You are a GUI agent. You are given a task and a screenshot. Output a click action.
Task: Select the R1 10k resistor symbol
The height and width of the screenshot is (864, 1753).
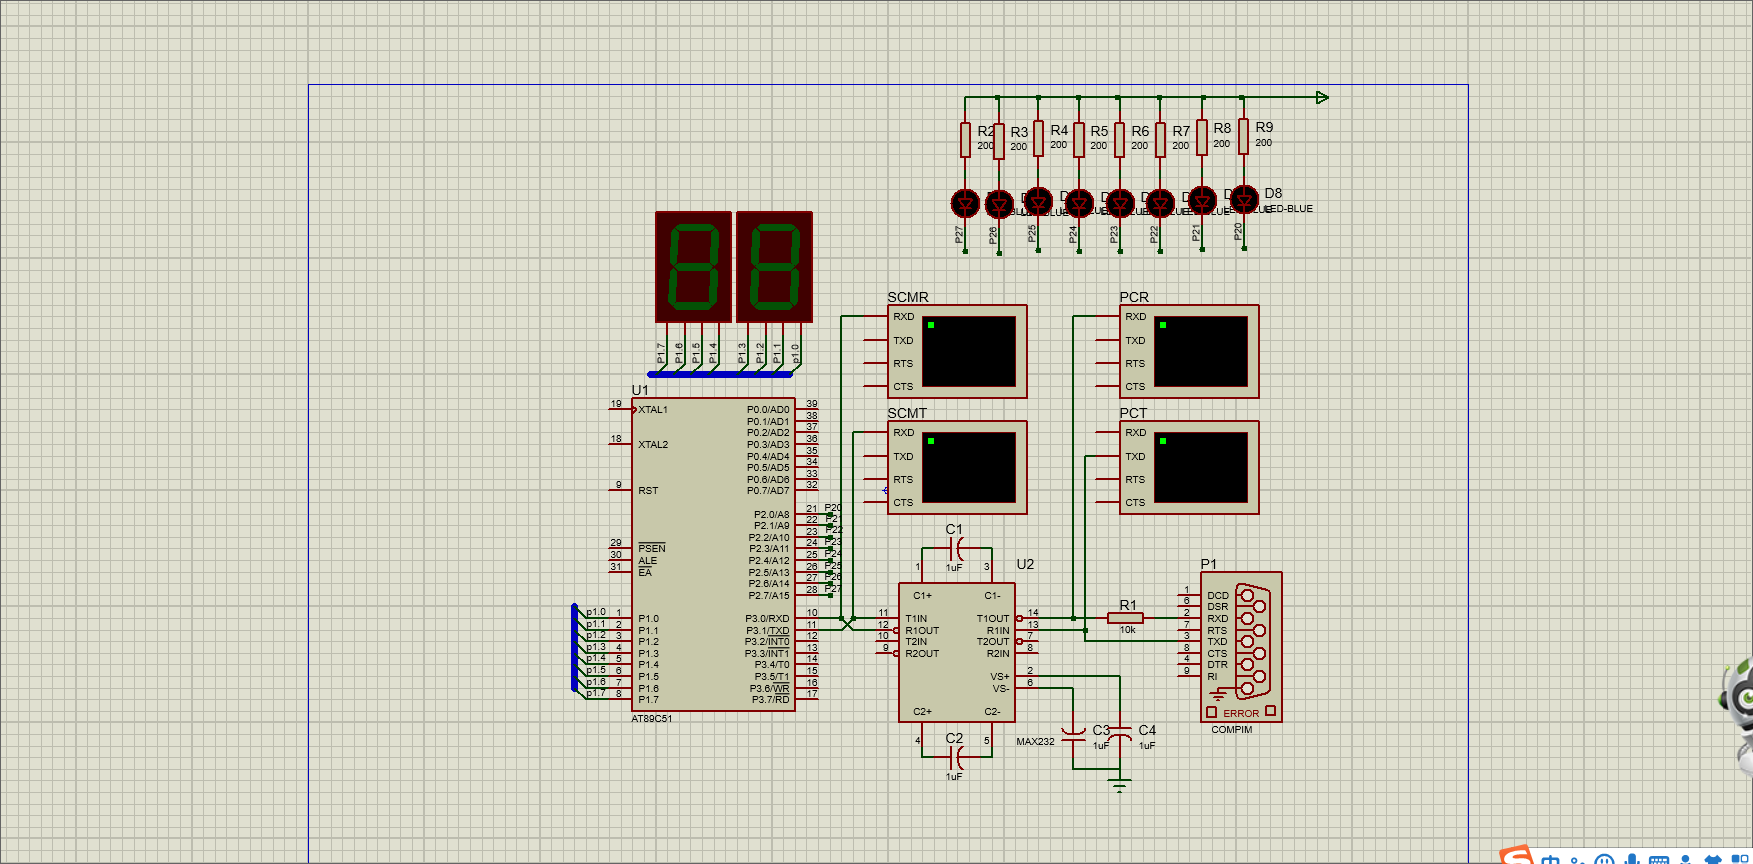(x=1126, y=618)
